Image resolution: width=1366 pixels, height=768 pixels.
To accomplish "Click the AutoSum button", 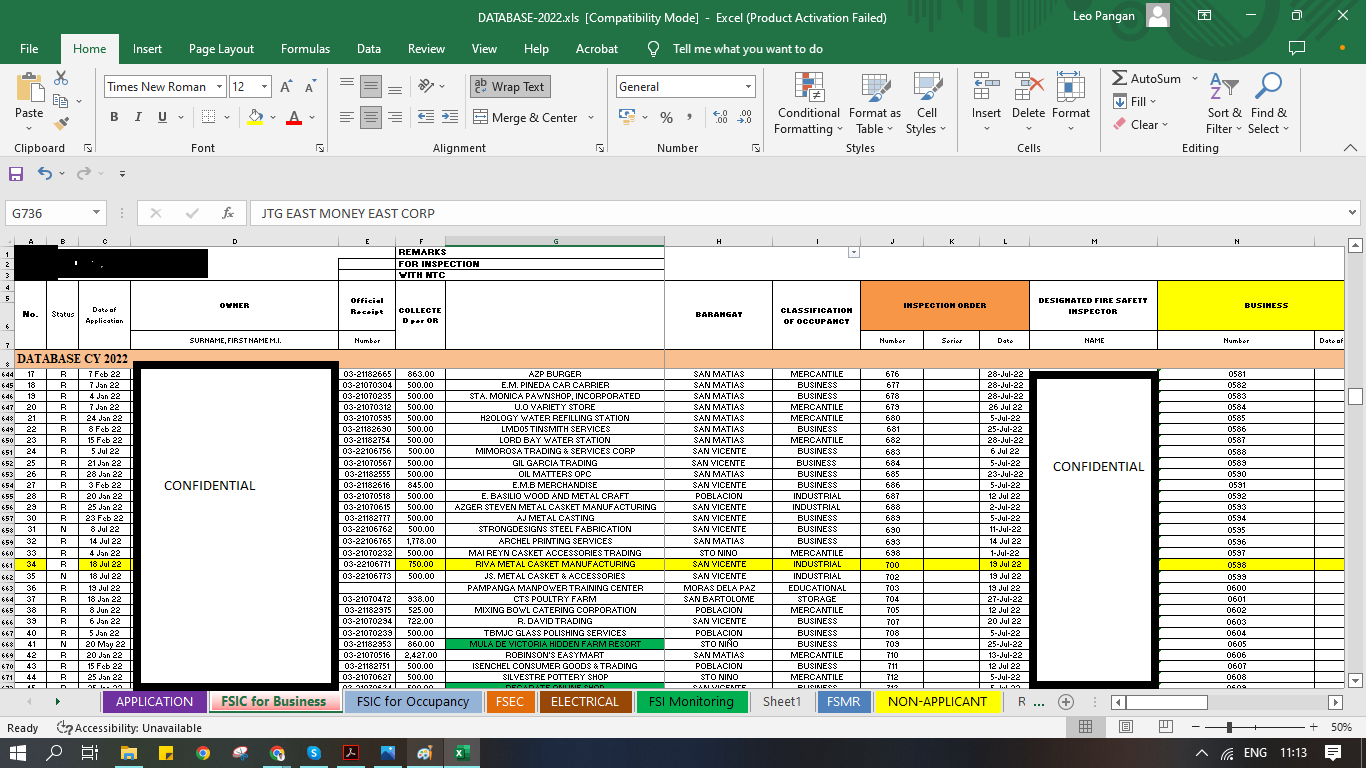I will tap(1146, 78).
